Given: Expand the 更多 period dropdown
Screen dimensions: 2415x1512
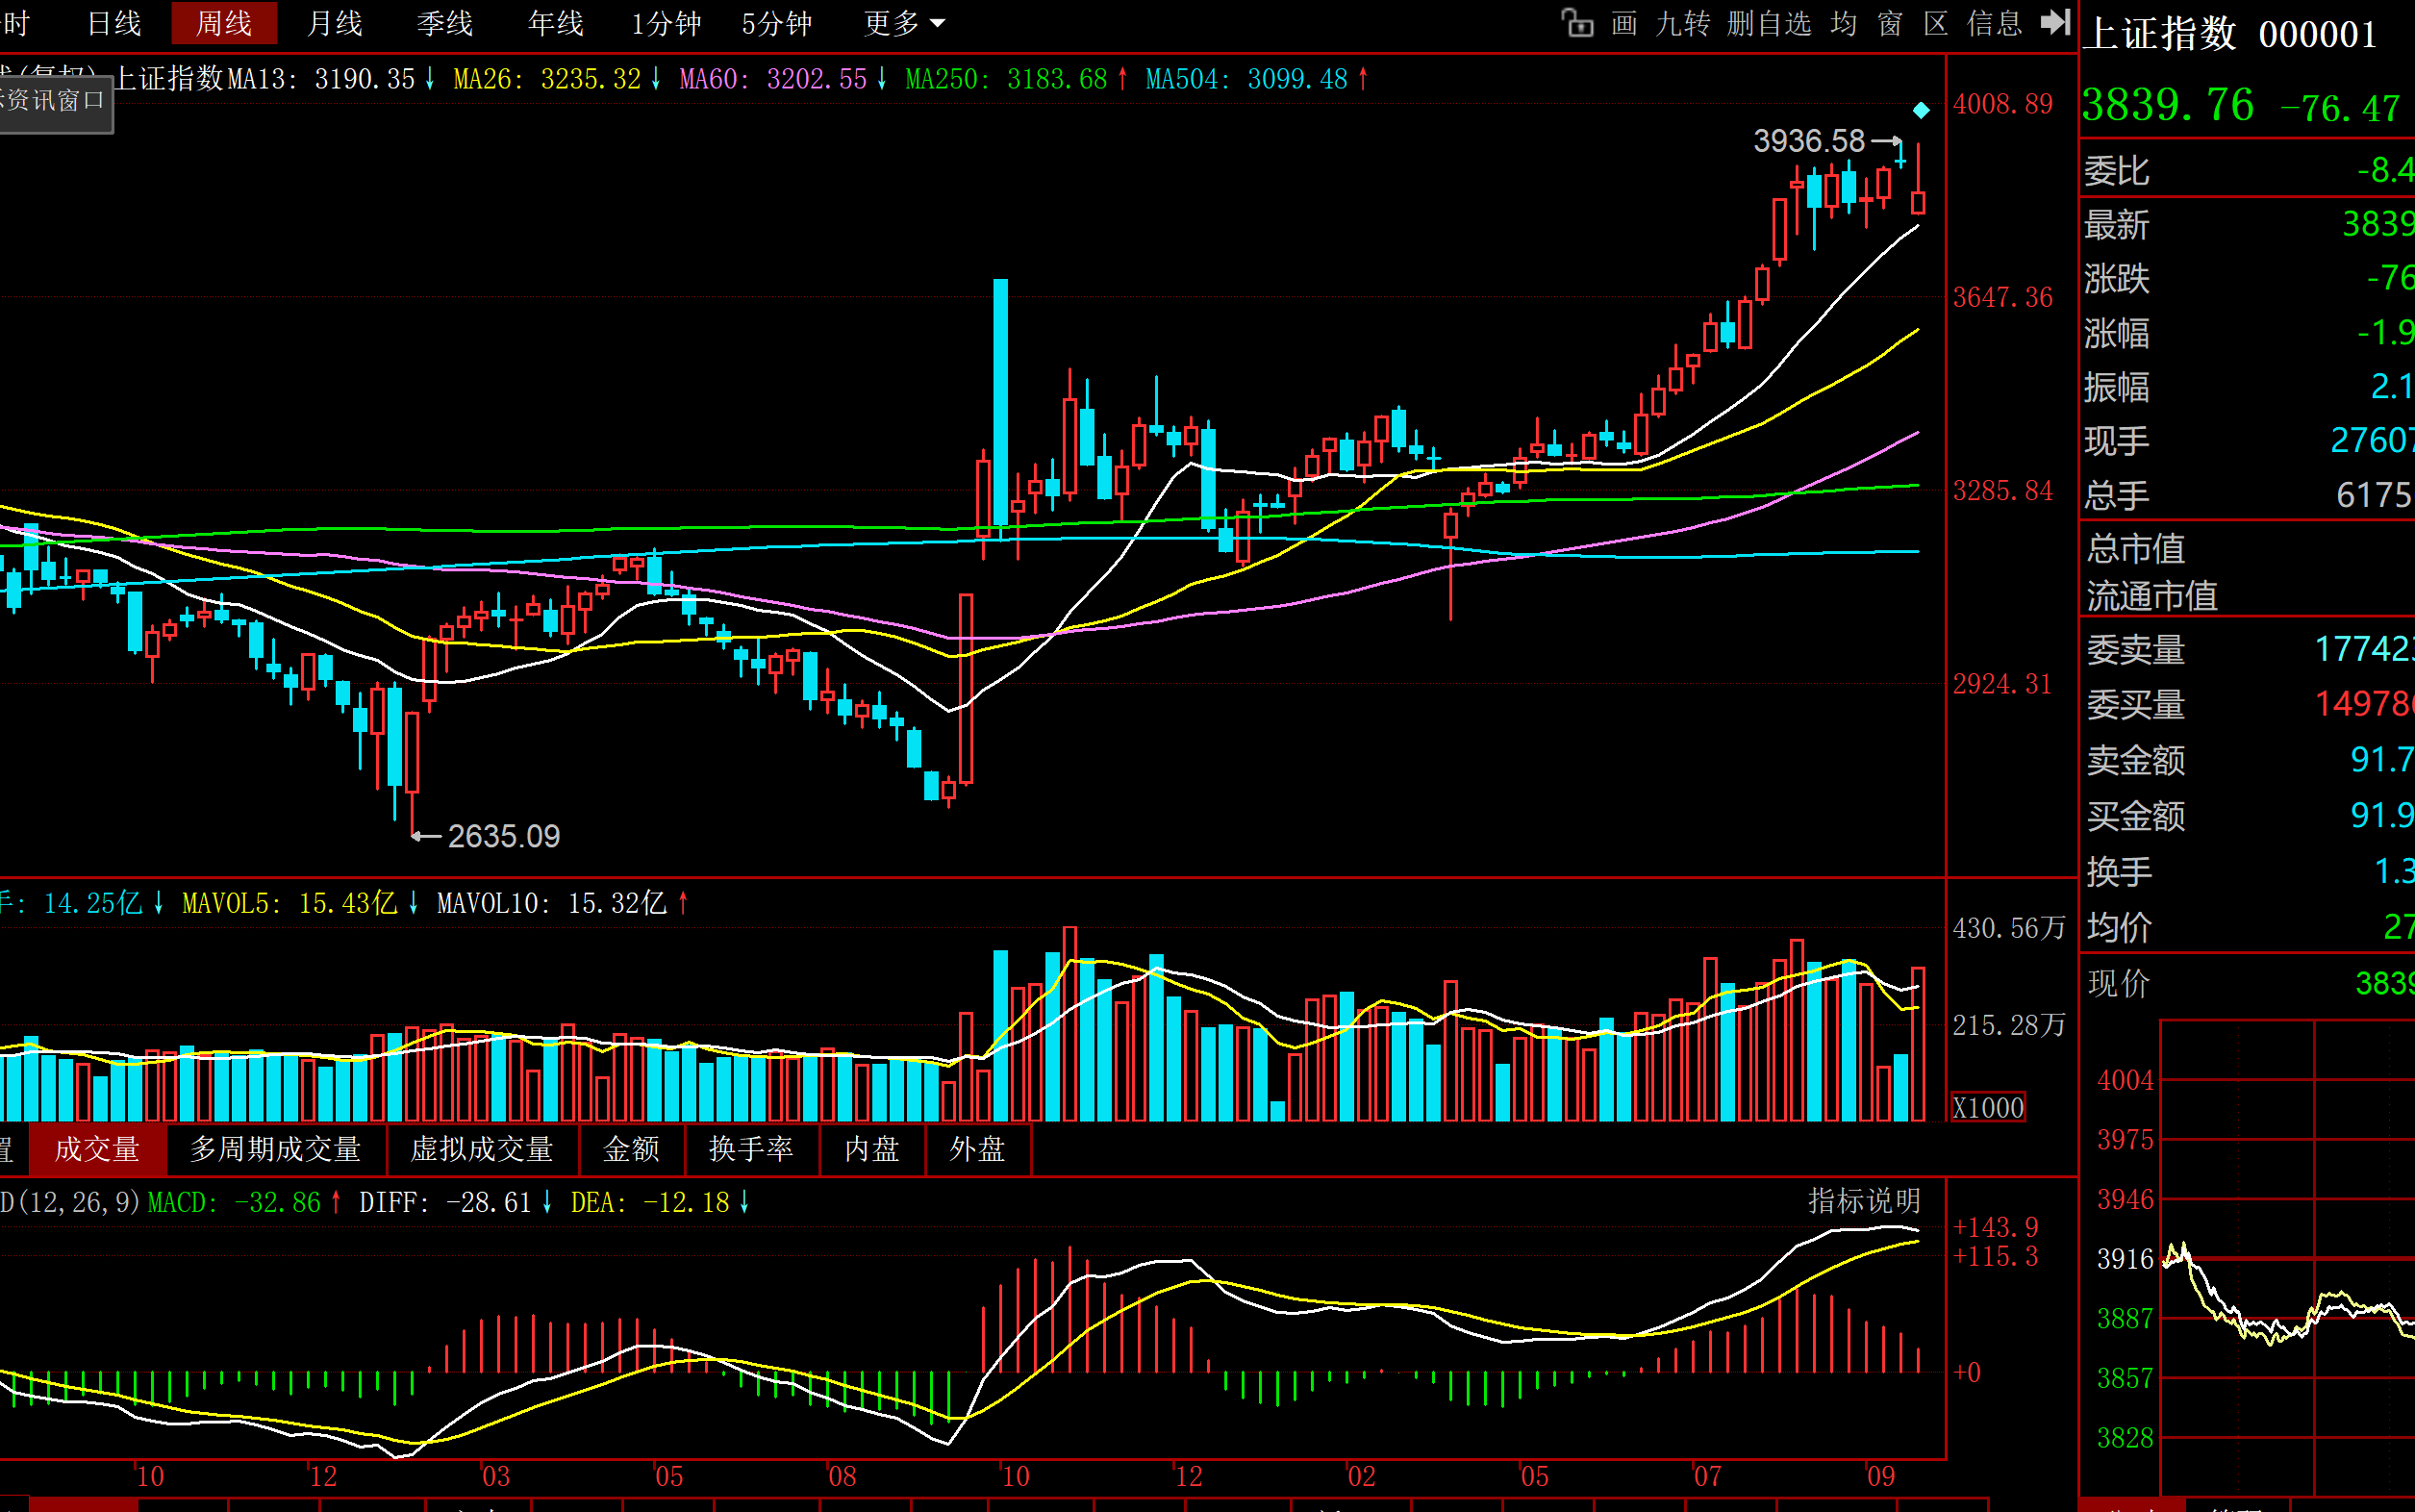Looking at the screenshot, I should click(x=903, y=23).
